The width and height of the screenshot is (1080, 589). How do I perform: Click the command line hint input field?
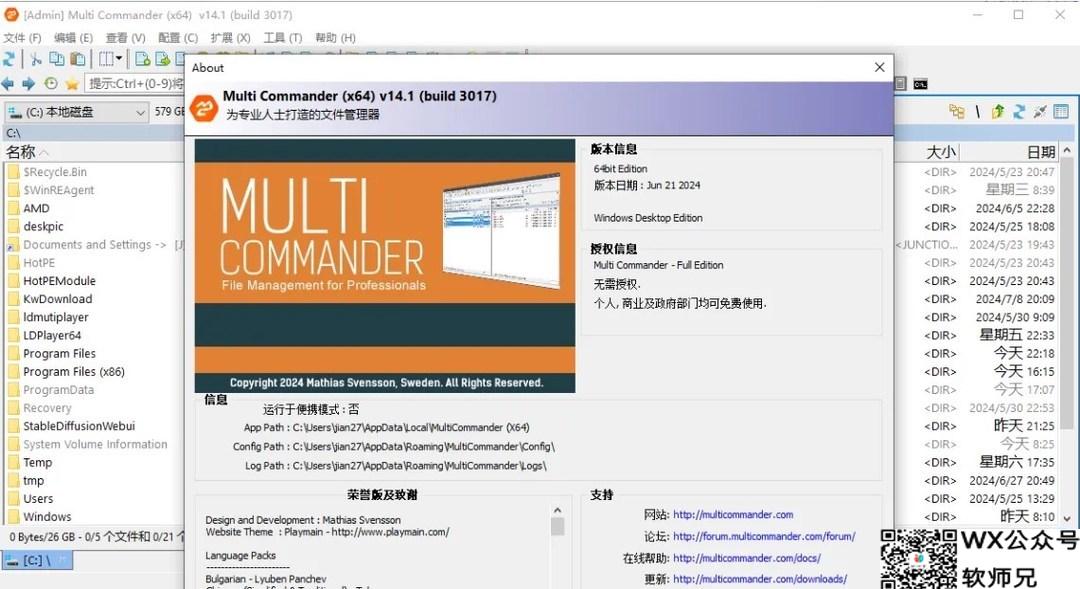coord(135,83)
